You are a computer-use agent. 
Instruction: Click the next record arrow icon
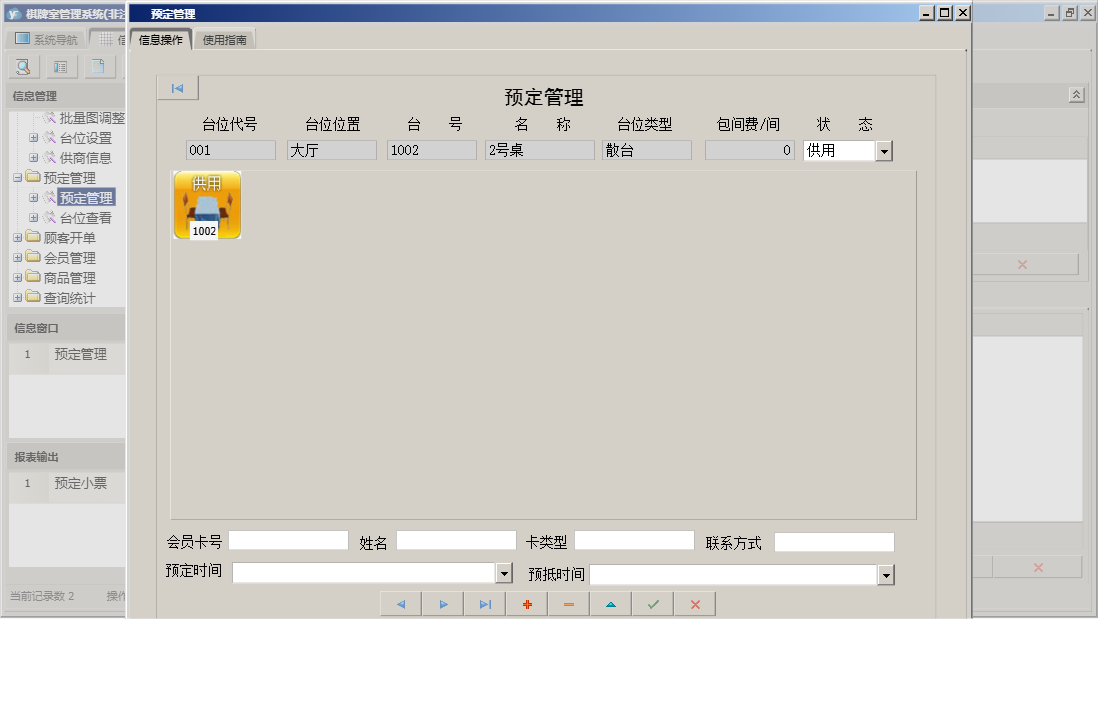pos(442,603)
